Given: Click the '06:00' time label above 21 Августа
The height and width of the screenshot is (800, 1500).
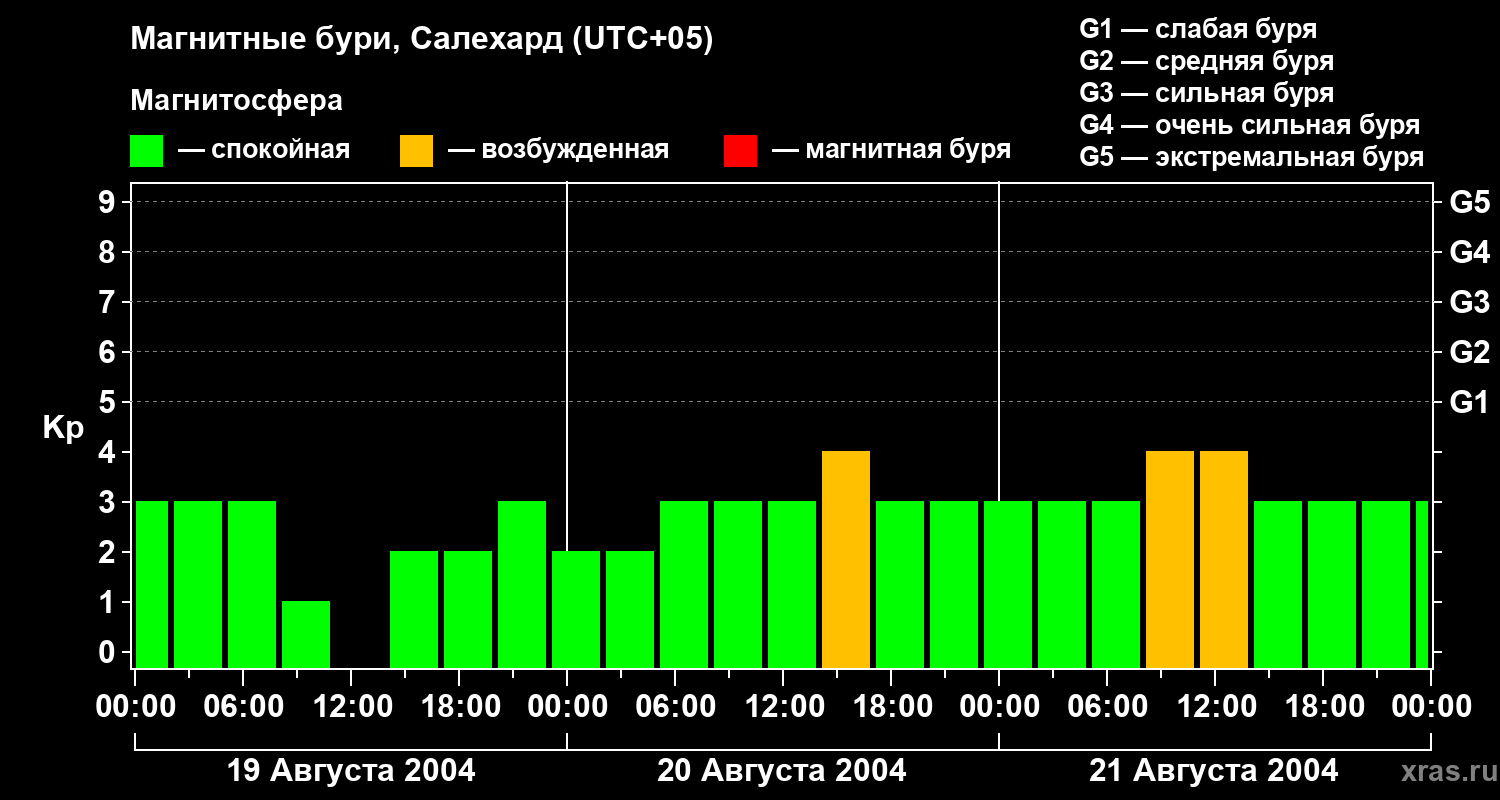Looking at the screenshot, I should (x=1108, y=707).
